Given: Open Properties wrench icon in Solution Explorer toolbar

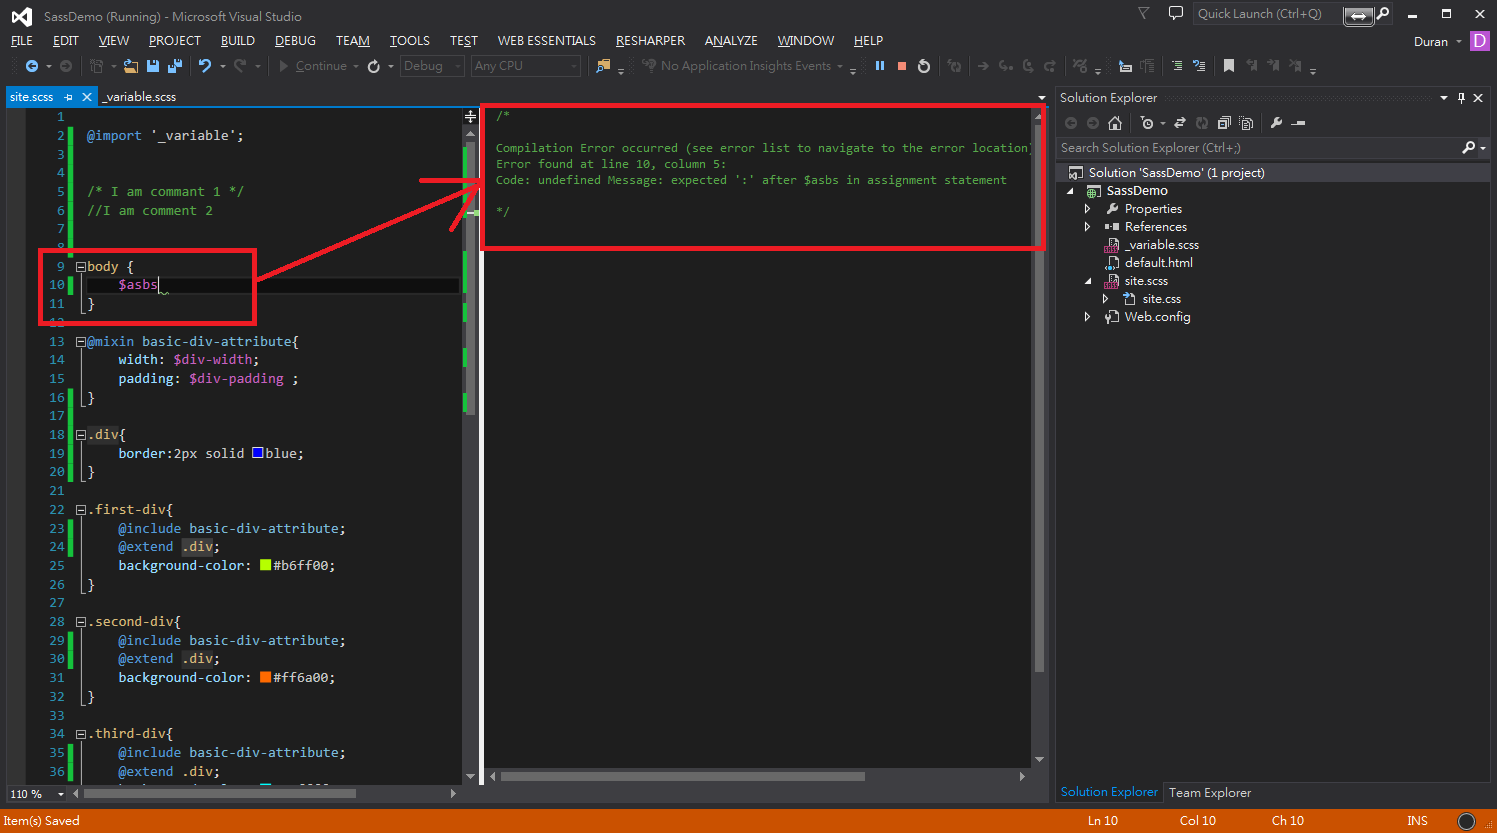Looking at the screenshot, I should (x=1276, y=123).
